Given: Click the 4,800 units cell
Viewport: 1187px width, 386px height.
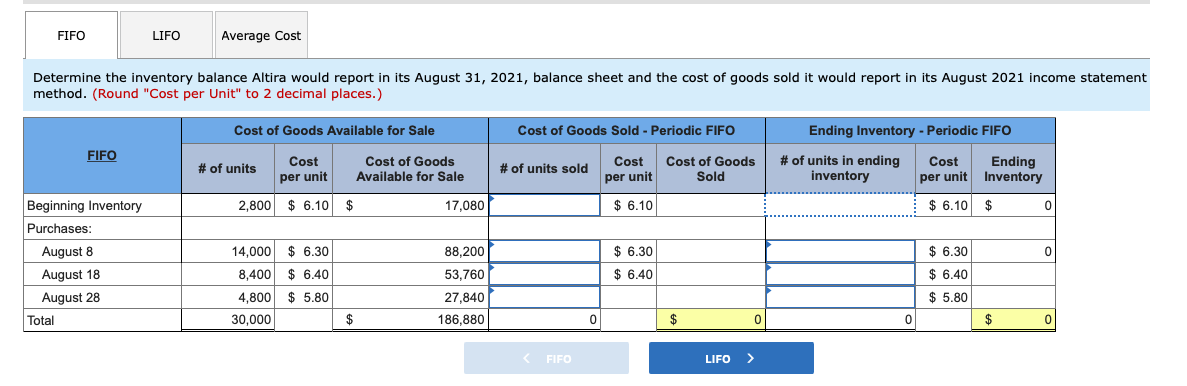Looking at the screenshot, I should point(228,297).
